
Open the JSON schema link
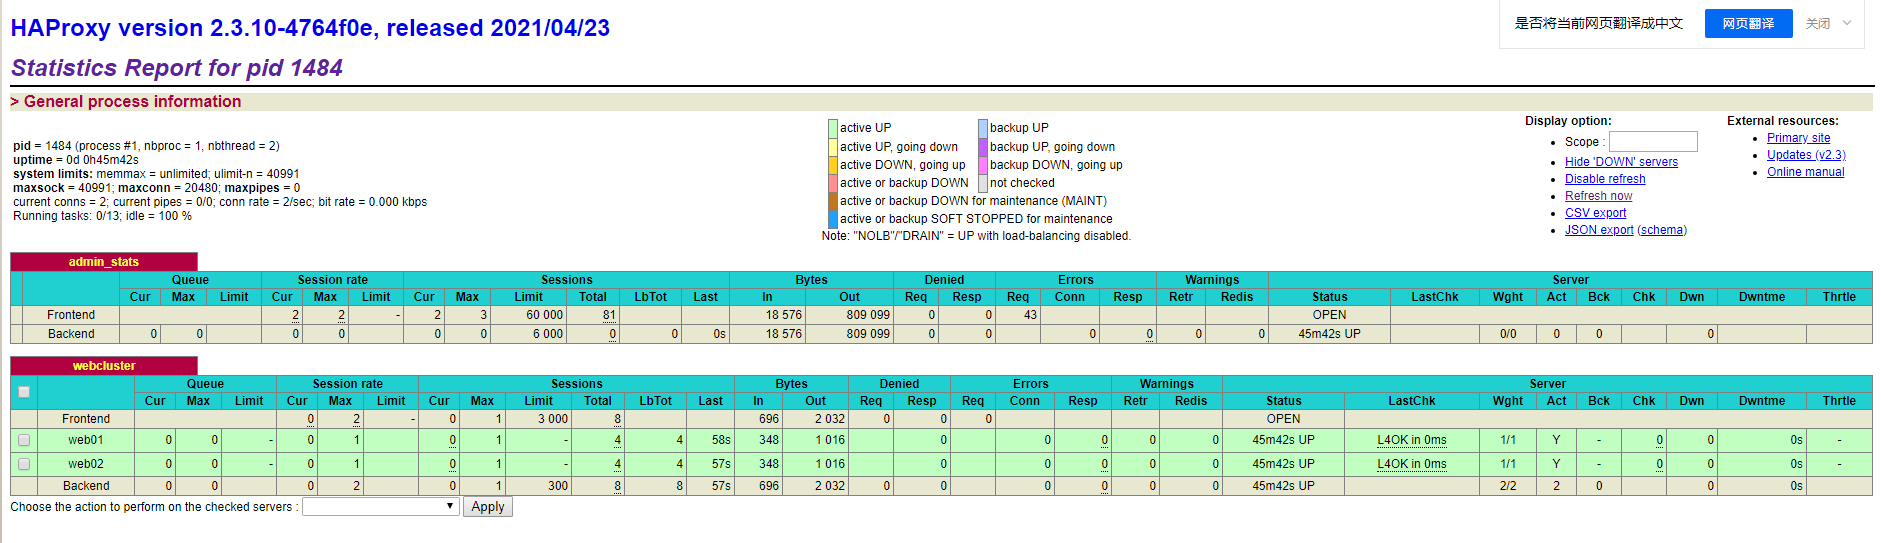[x=1662, y=230]
